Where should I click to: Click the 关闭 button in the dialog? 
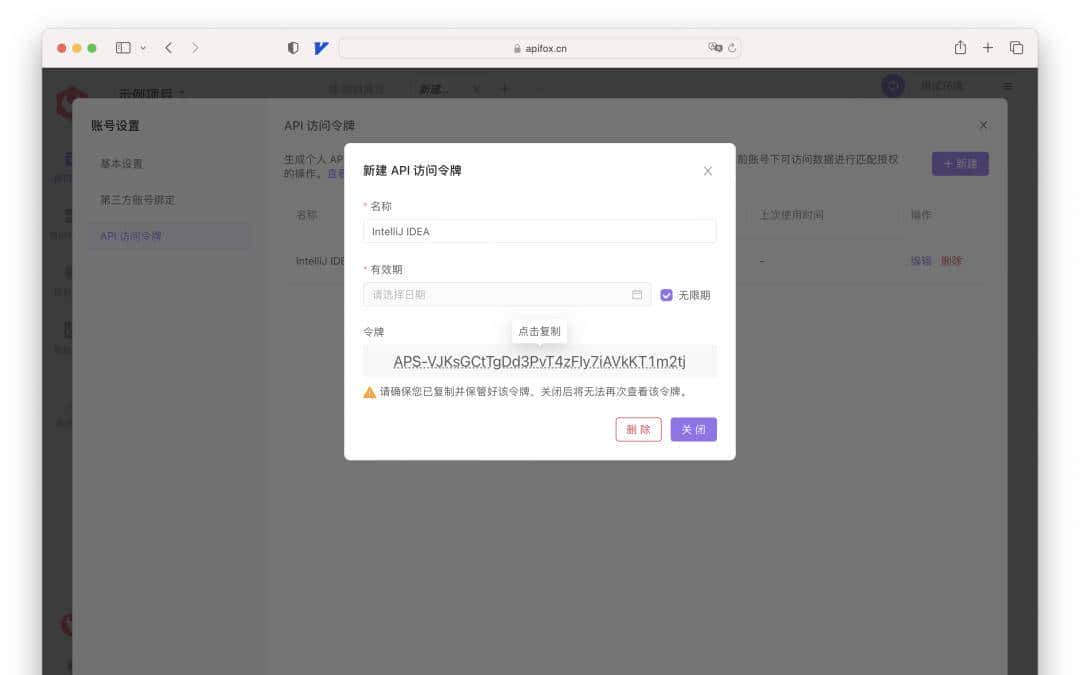pyautogui.click(x=693, y=429)
